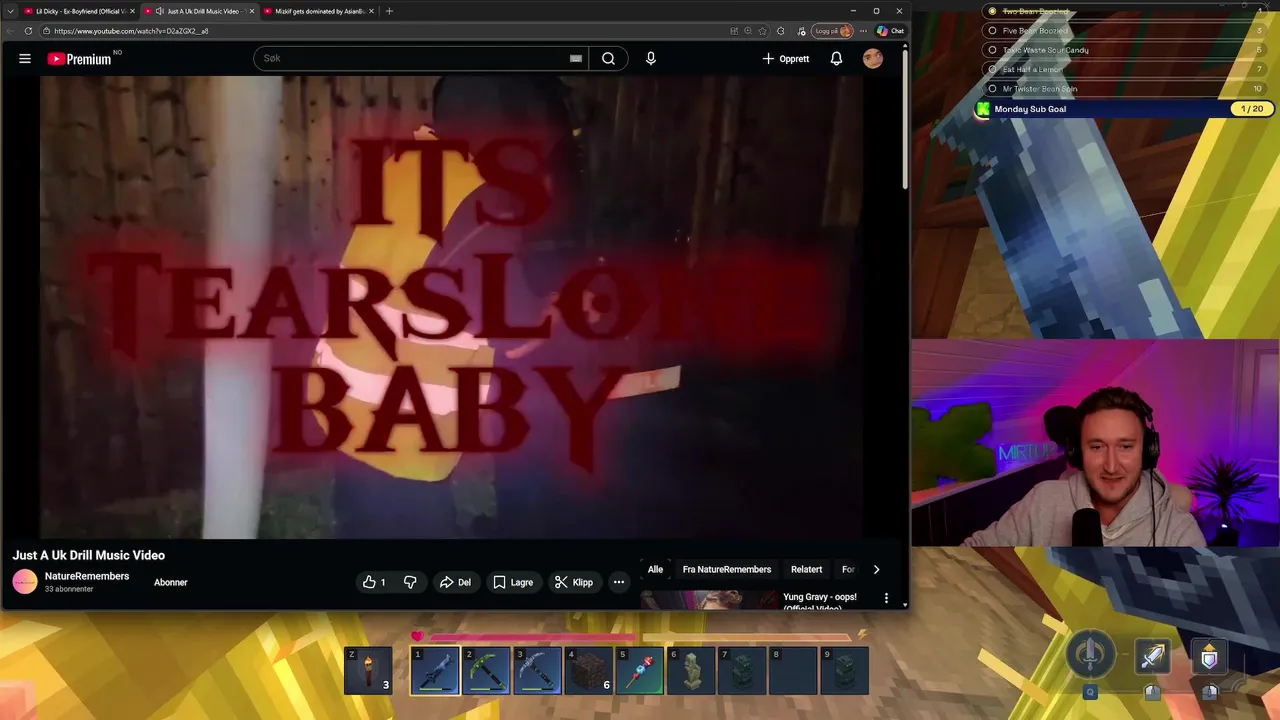
Task: Select Two Bean Boozled radio option
Action: (992, 11)
